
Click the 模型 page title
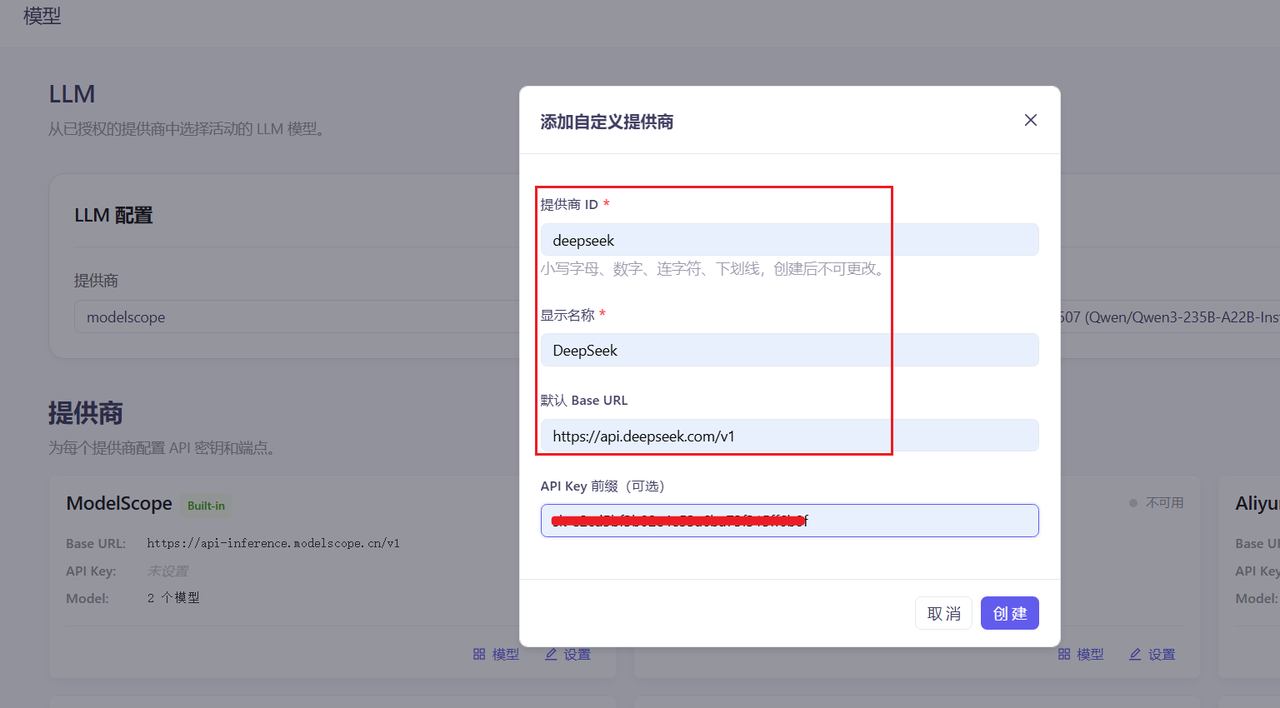pyautogui.click(x=42, y=16)
